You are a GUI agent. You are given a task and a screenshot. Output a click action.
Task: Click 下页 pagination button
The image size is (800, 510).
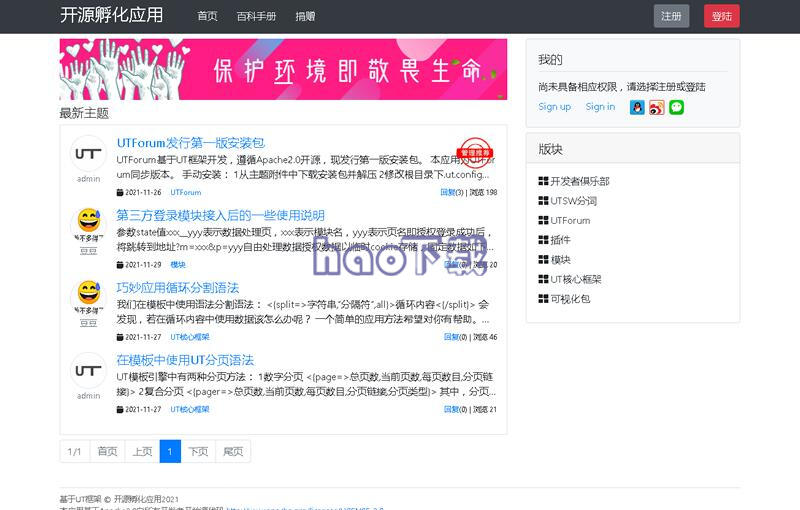pos(198,451)
